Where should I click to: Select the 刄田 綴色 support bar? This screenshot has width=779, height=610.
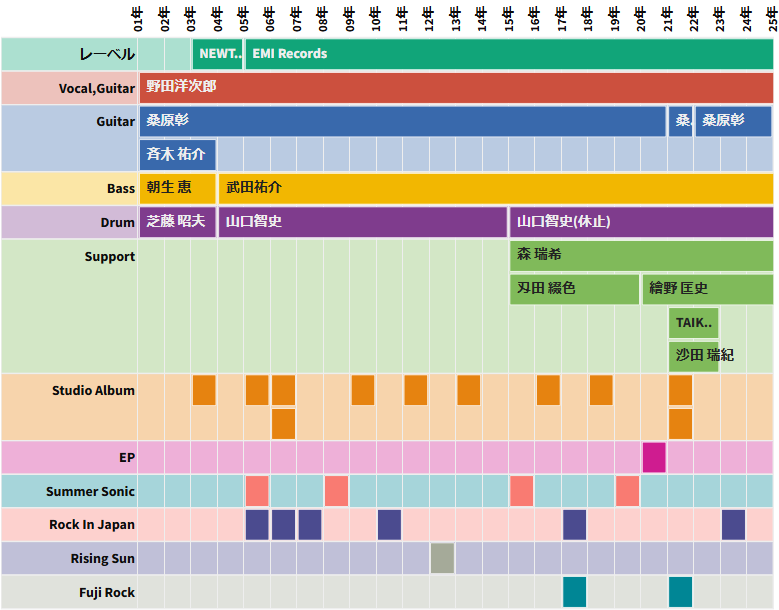click(574, 289)
